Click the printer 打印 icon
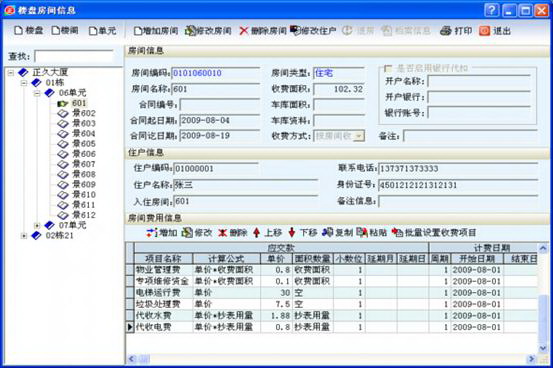This screenshot has width=553, height=368. (445, 31)
